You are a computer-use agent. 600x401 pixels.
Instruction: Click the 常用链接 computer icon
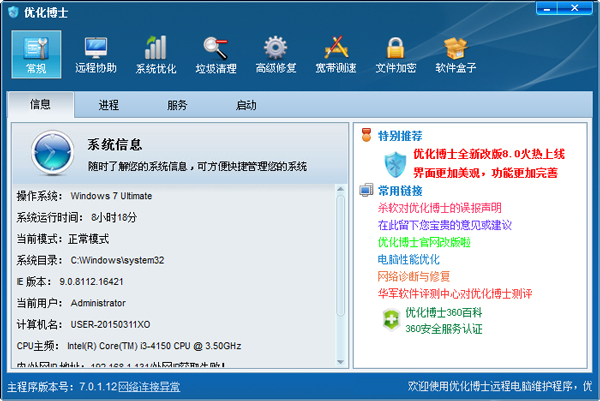click(x=366, y=190)
